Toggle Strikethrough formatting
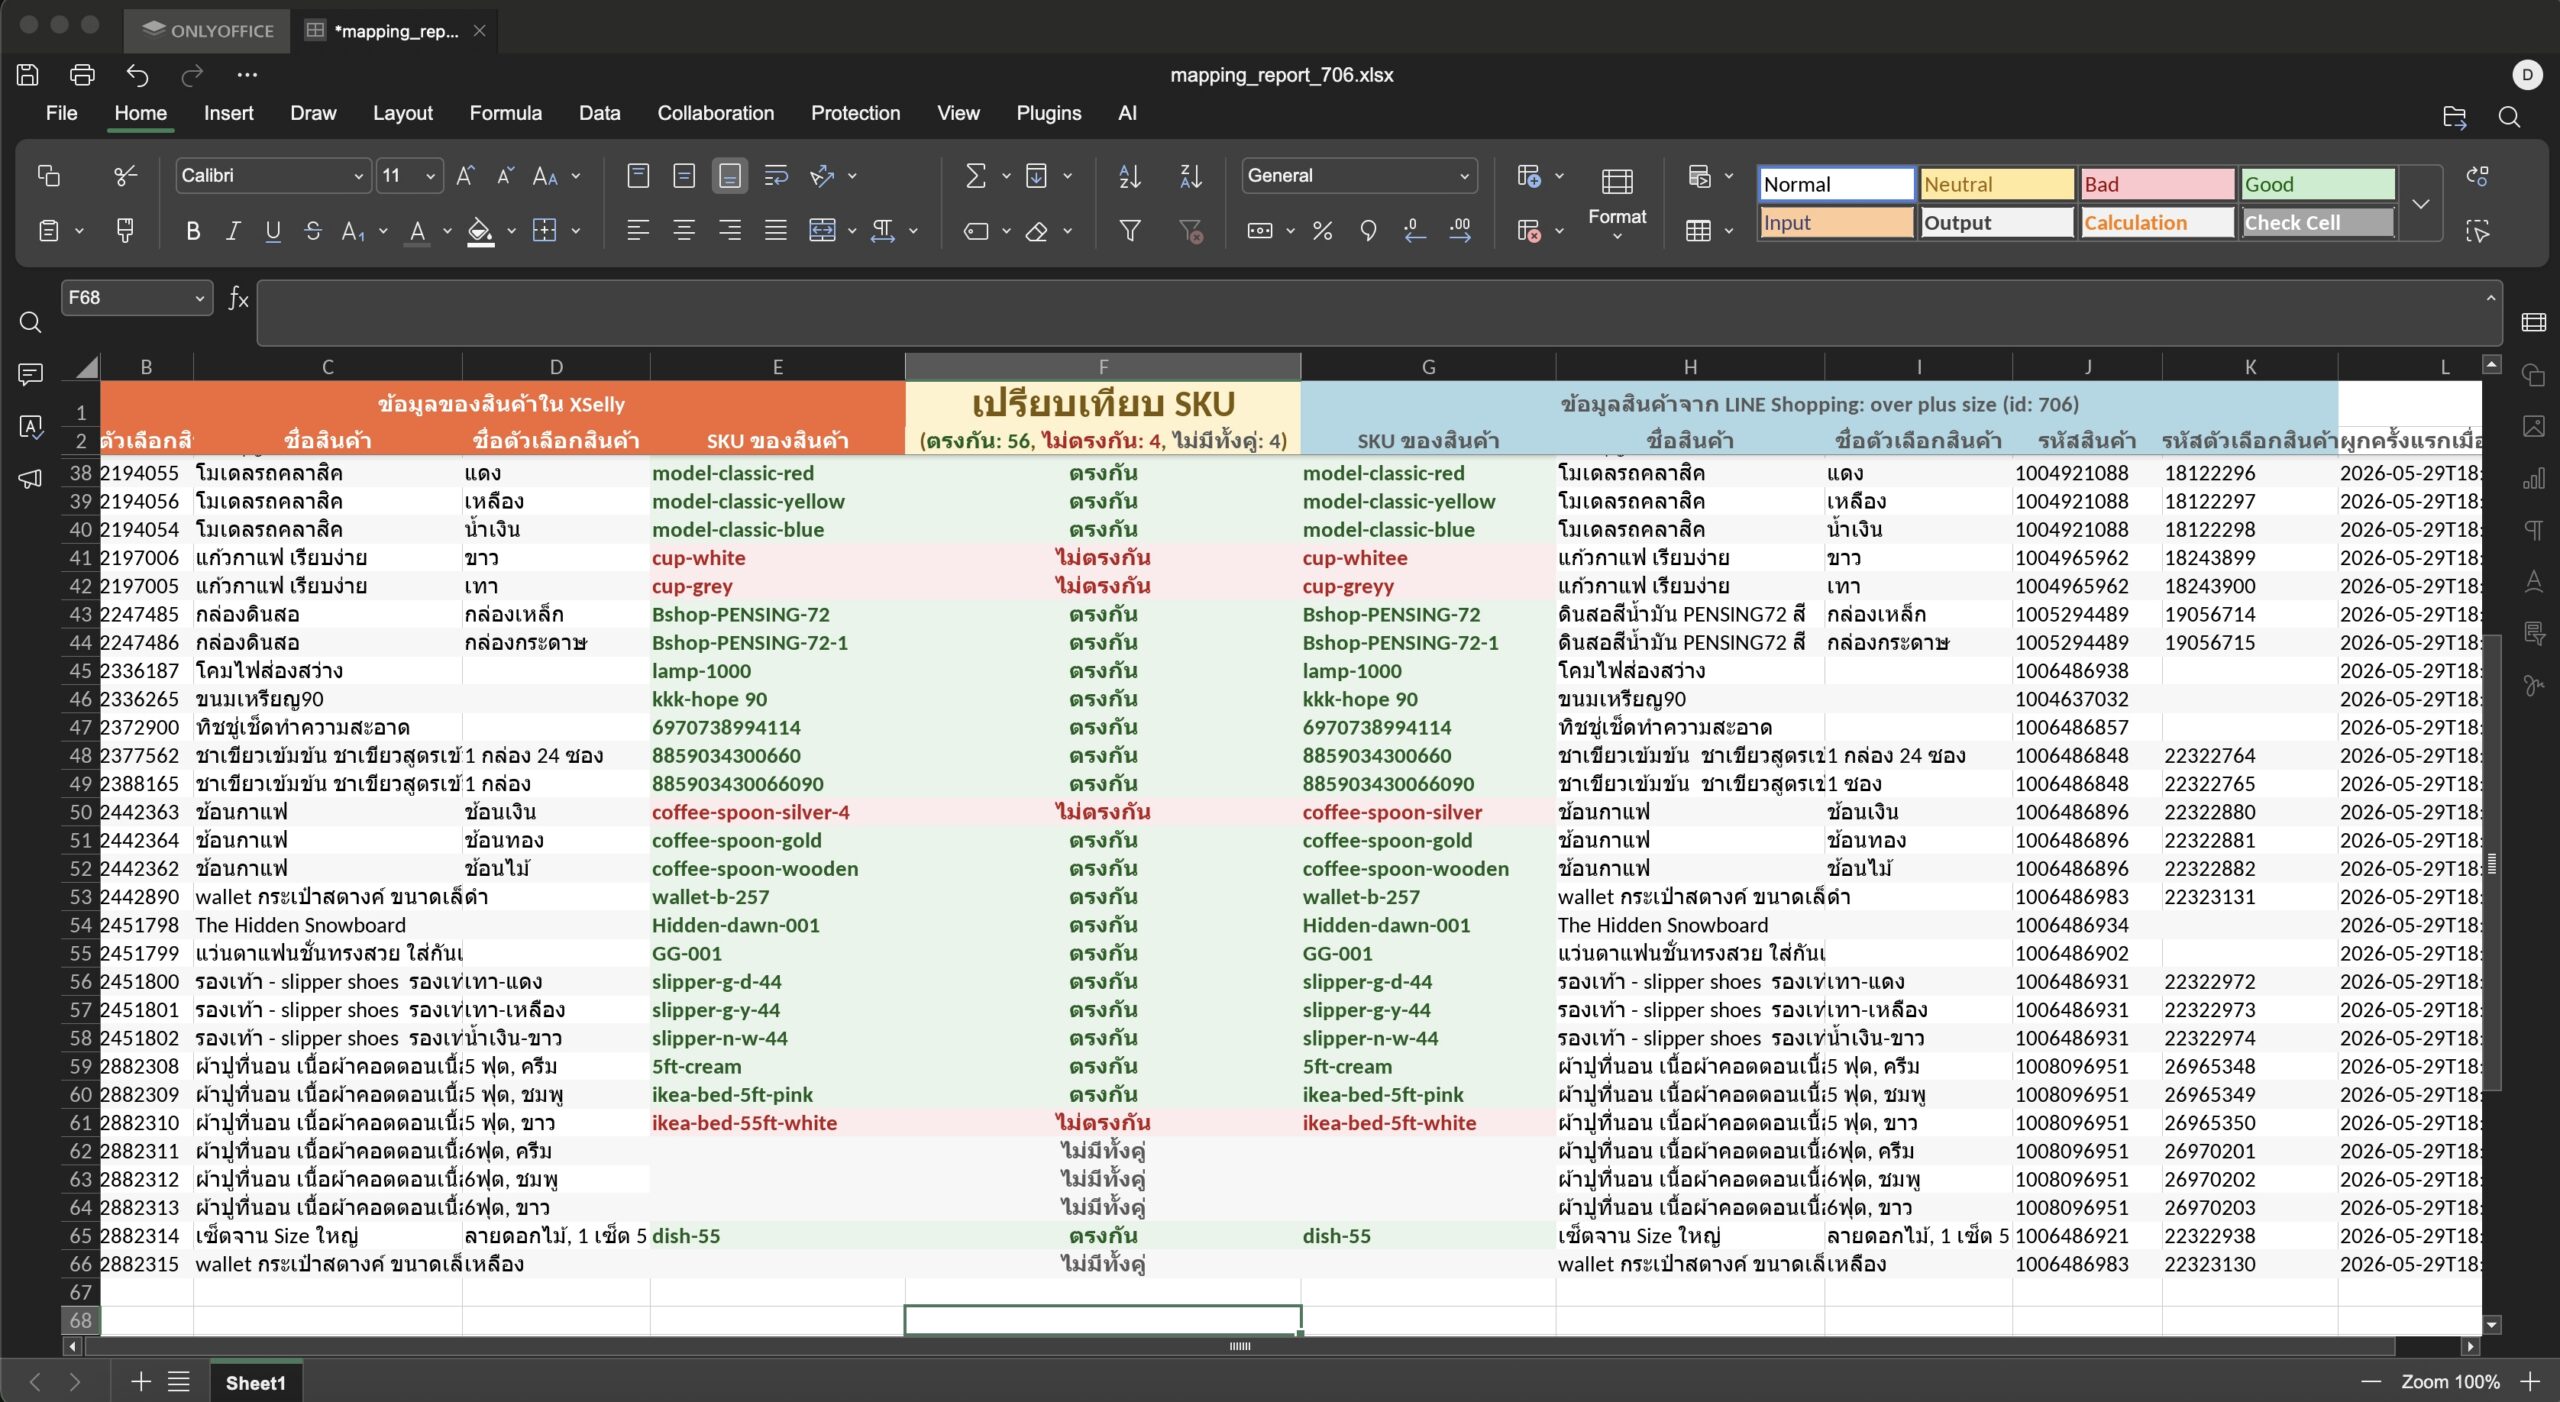 coord(313,231)
